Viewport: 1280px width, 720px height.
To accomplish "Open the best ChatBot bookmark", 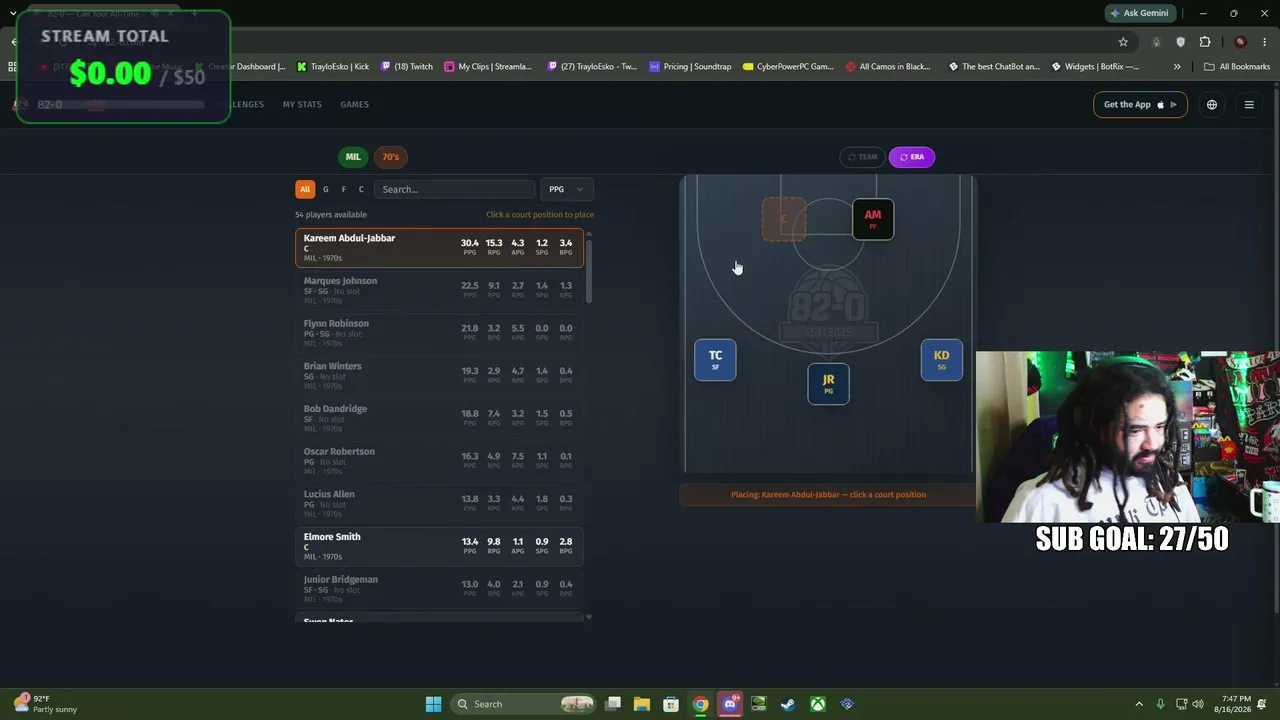I will click(x=994, y=67).
